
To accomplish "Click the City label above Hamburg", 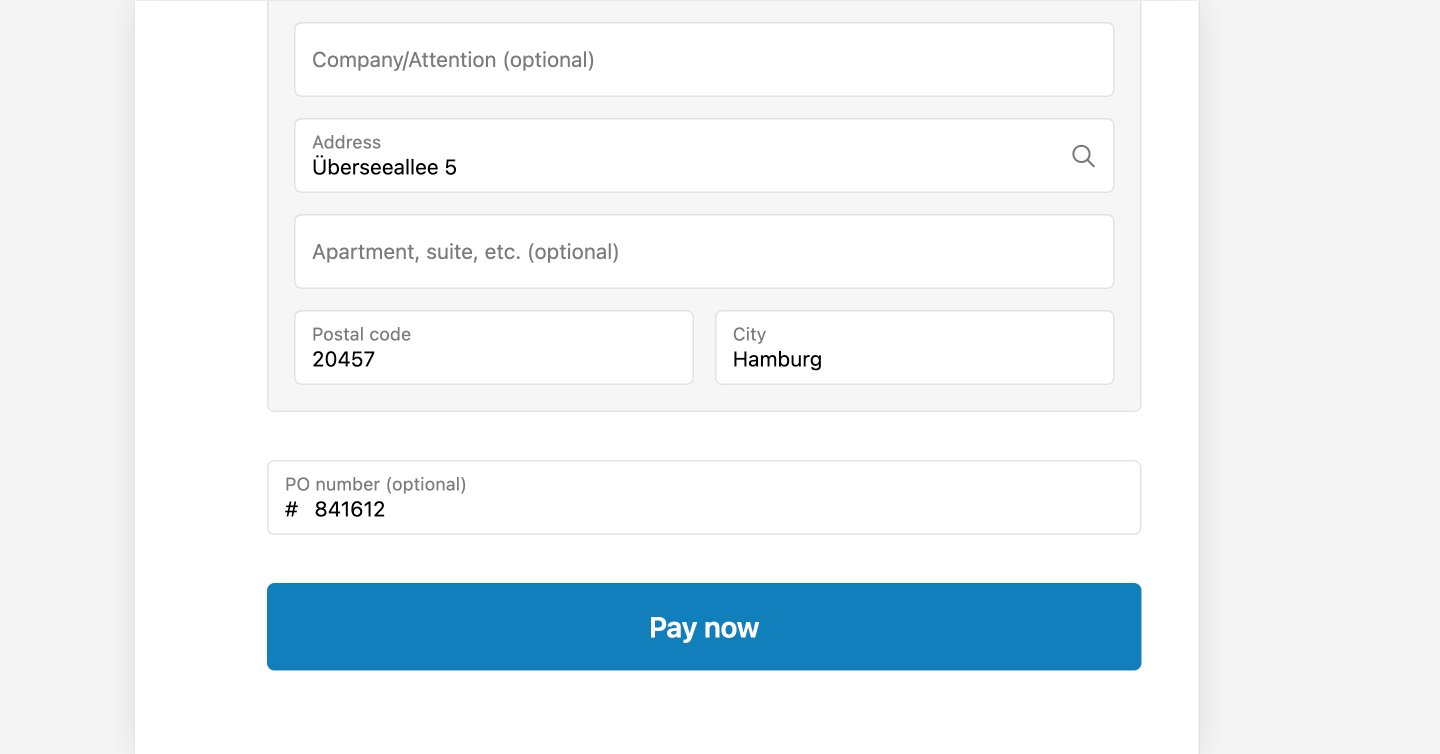I will [x=749, y=334].
